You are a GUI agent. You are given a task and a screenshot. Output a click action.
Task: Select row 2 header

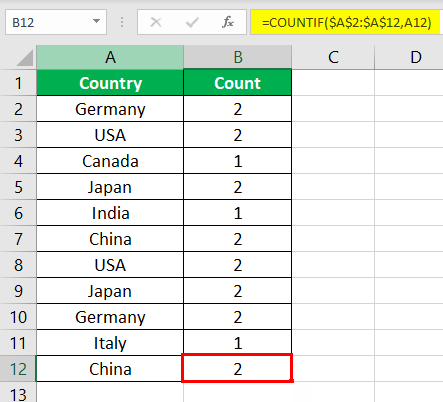pyautogui.click(x=18, y=109)
